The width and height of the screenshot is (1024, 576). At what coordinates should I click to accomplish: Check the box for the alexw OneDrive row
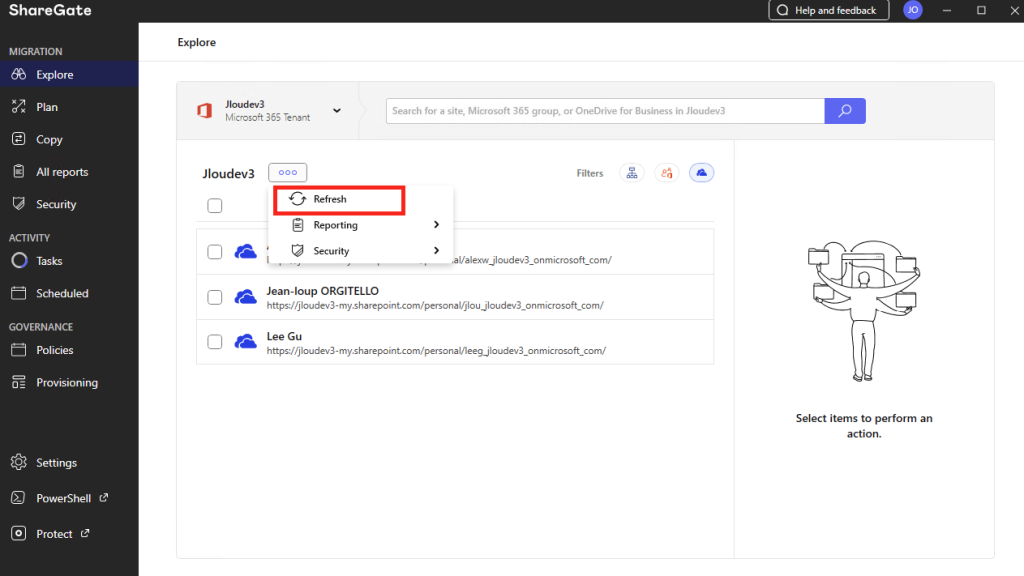pos(215,251)
